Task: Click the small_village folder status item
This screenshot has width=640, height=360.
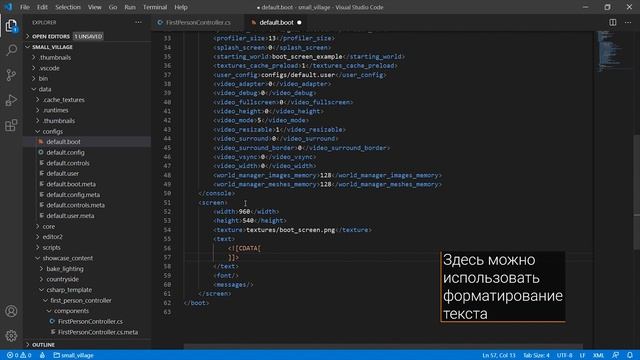Action: click(x=73, y=355)
